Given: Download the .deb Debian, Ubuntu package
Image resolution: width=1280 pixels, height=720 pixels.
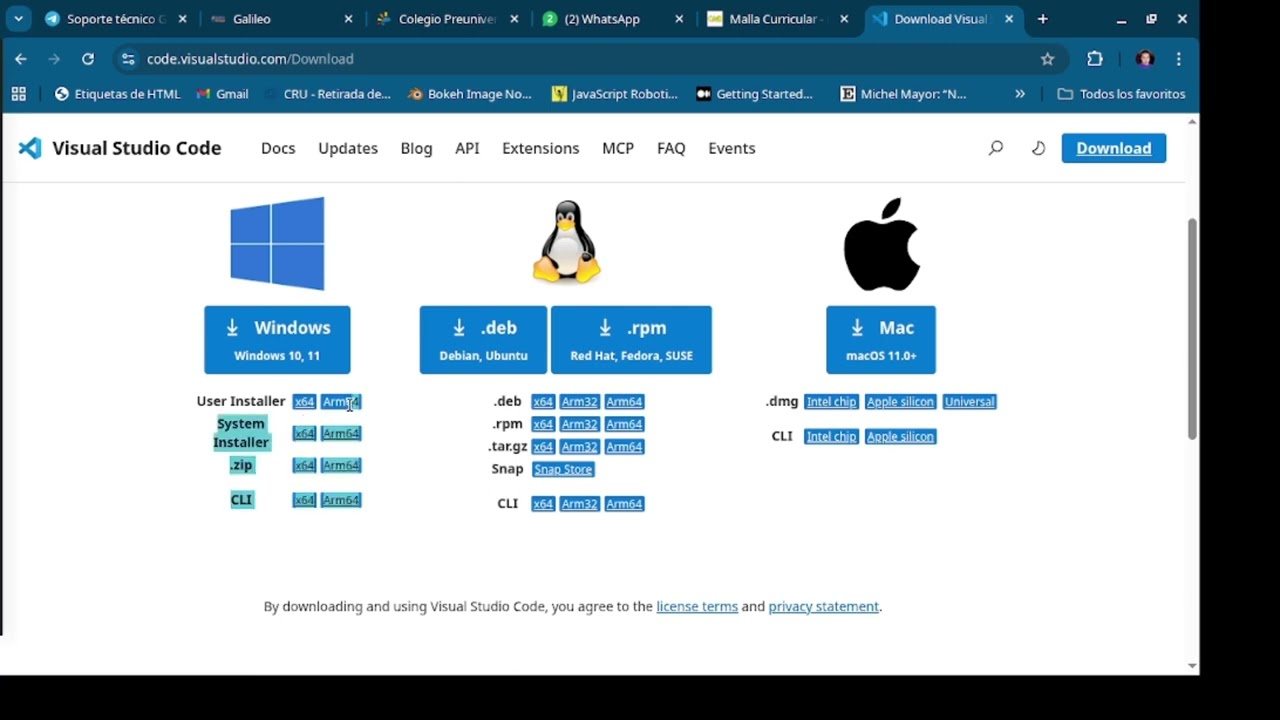Looking at the screenshot, I should tap(483, 340).
